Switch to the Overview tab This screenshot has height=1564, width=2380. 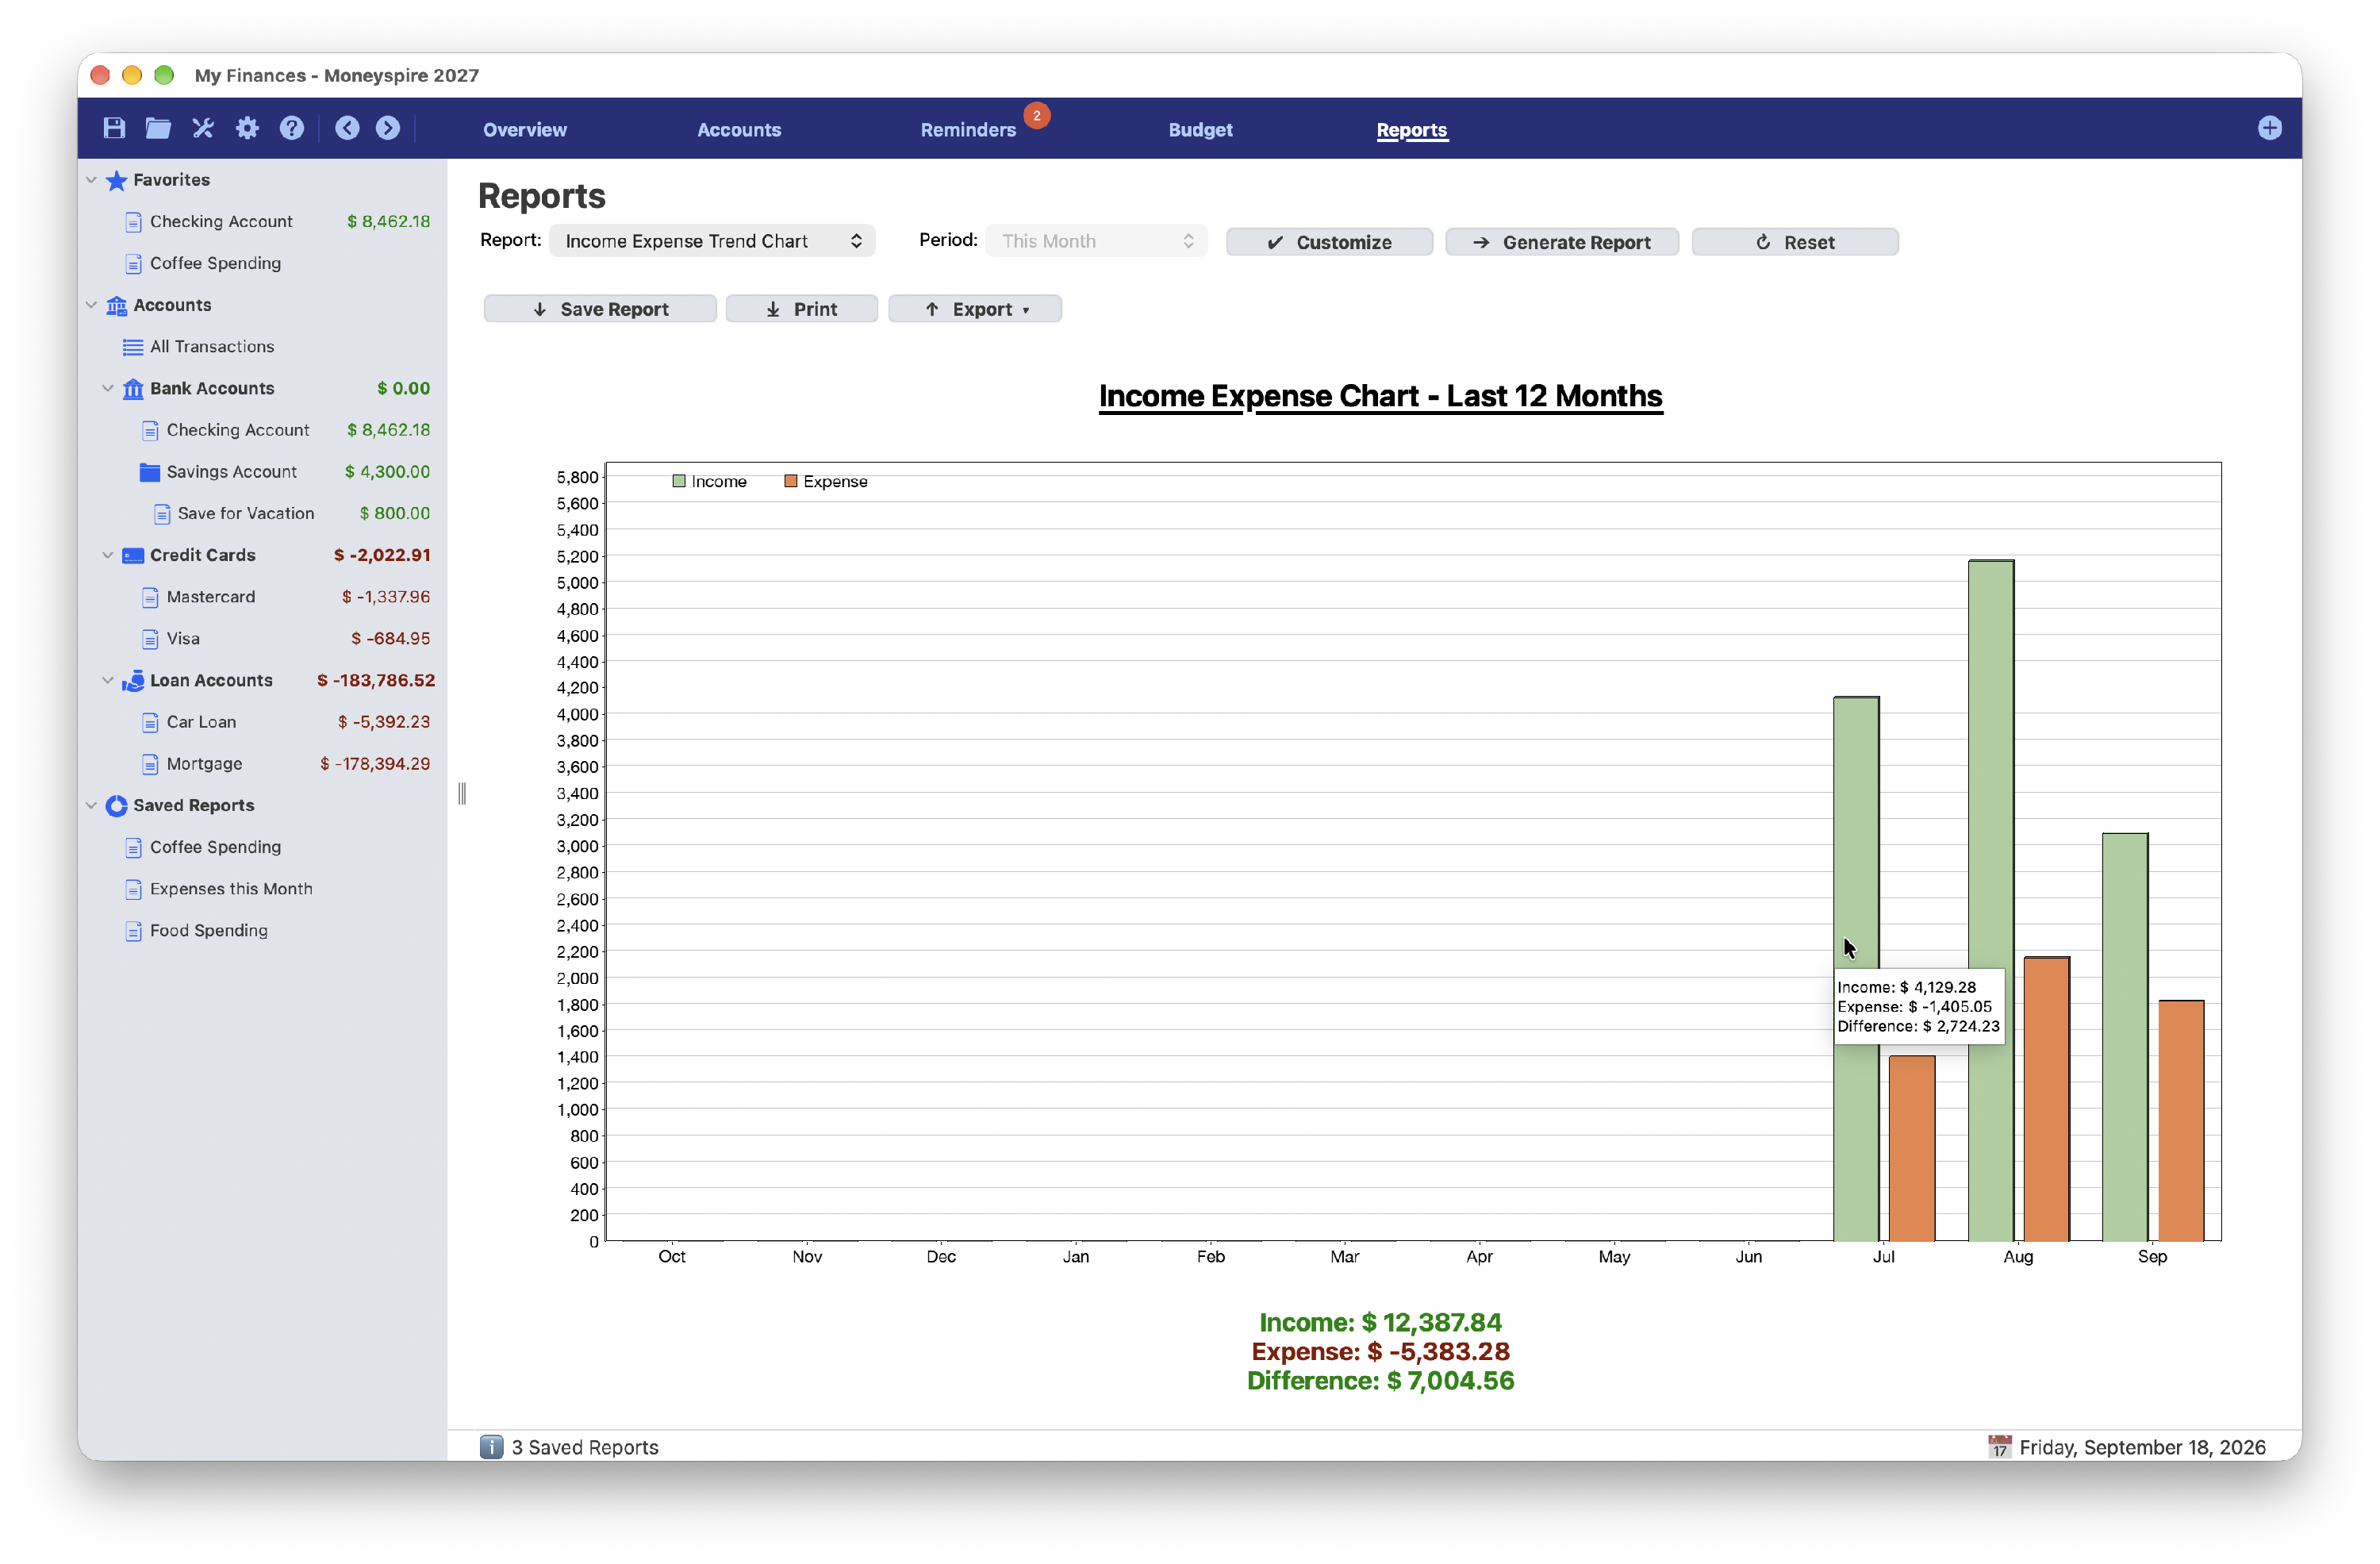pos(525,130)
